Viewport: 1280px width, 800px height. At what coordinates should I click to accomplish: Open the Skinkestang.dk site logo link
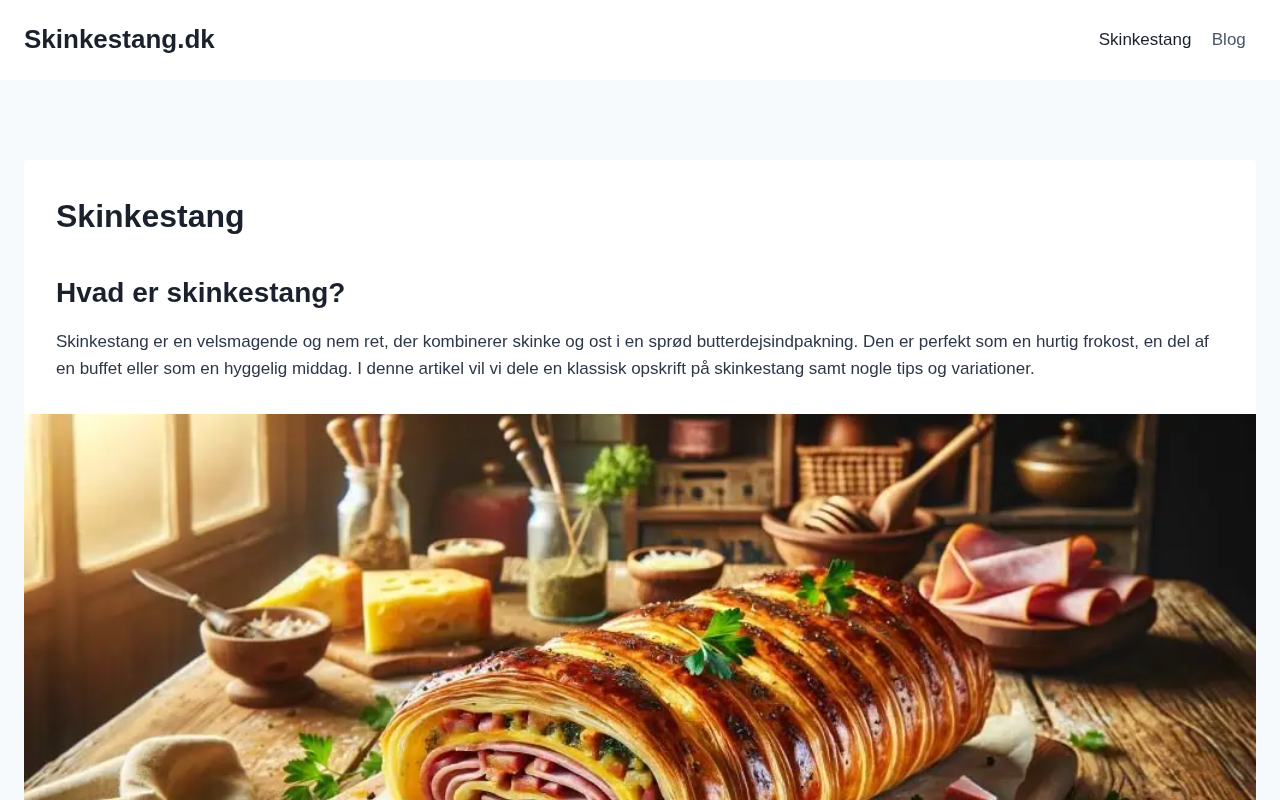pos(119,39)
